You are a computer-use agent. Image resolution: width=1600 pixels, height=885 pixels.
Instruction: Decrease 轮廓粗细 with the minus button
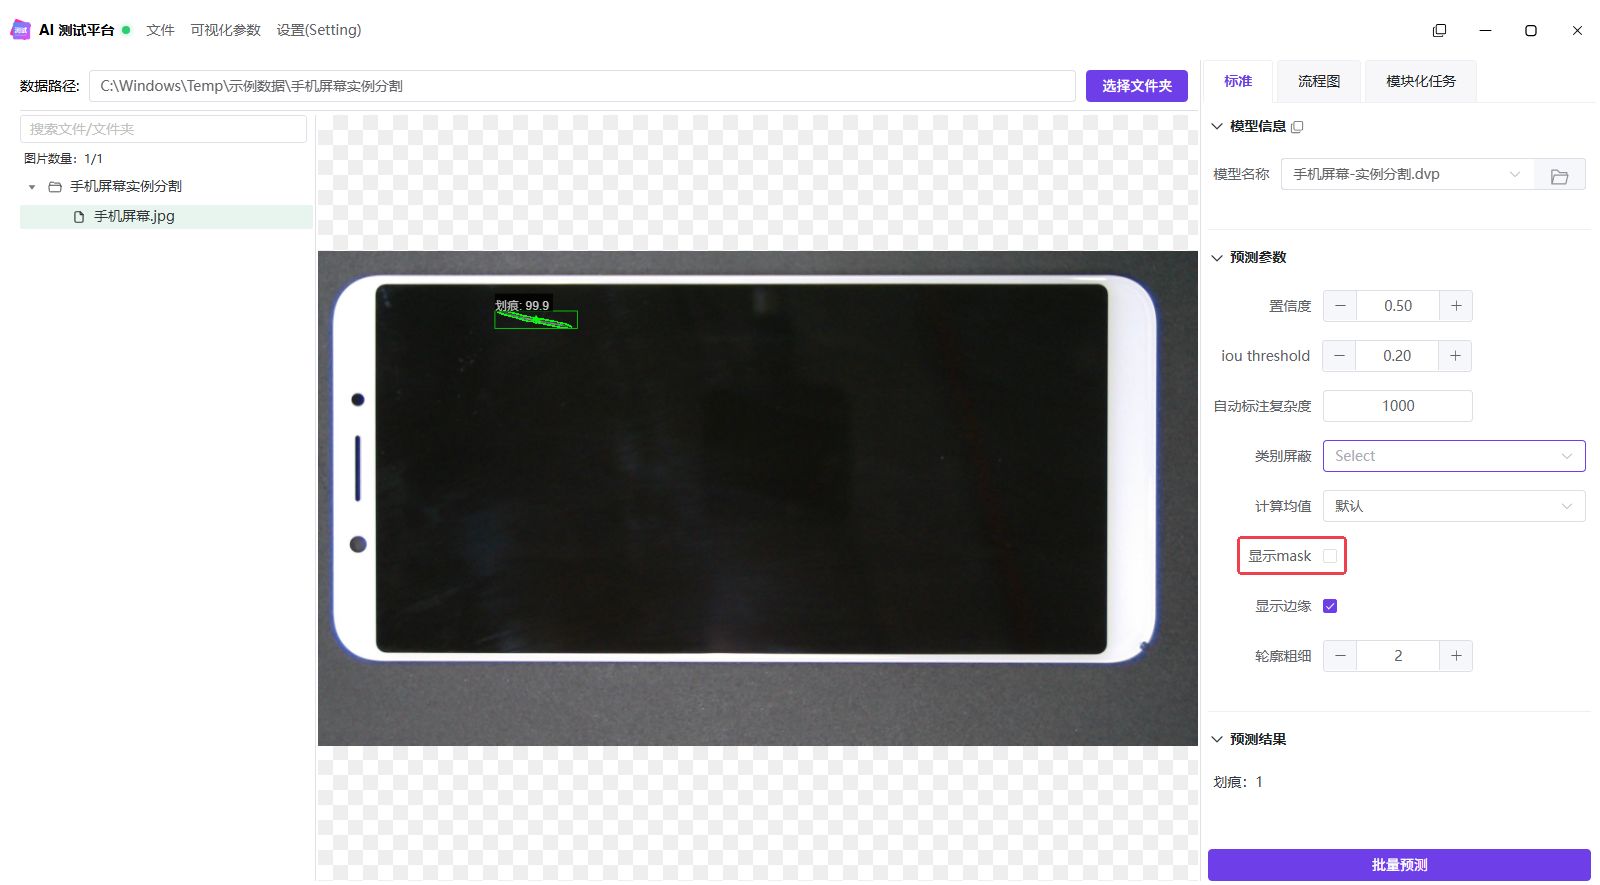1340,656
